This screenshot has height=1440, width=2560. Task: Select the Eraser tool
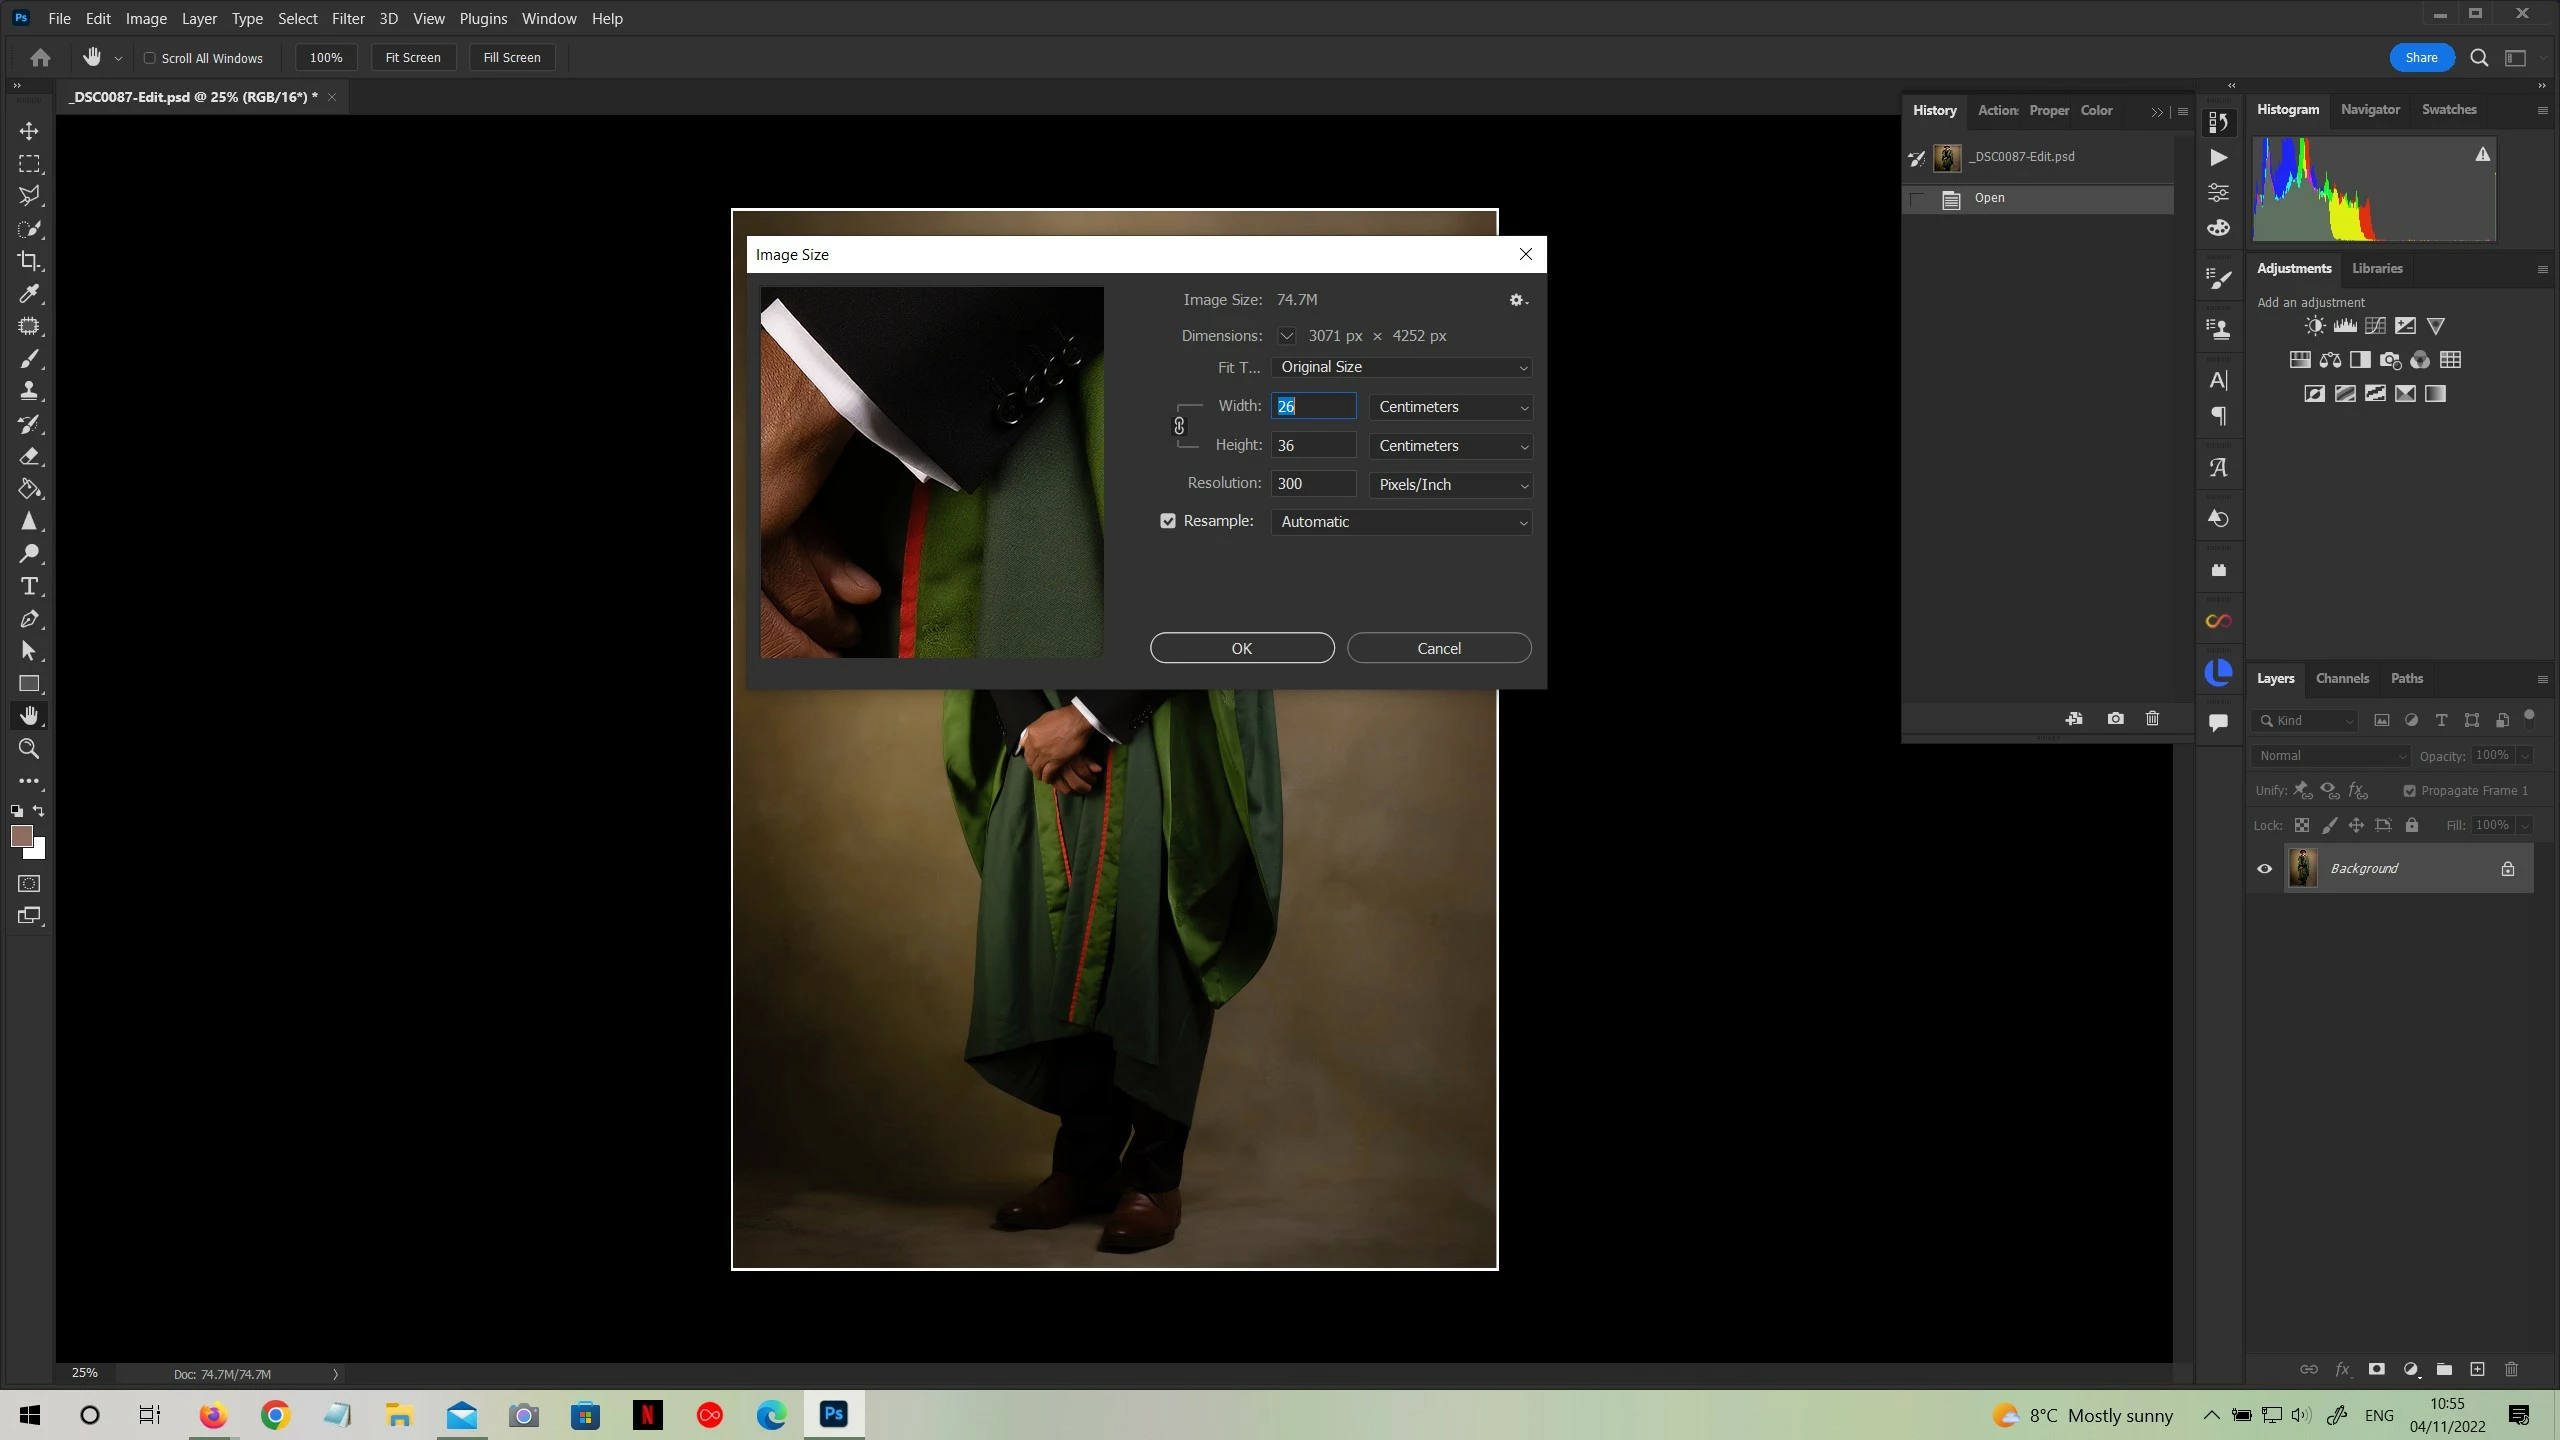coord(29,457)
